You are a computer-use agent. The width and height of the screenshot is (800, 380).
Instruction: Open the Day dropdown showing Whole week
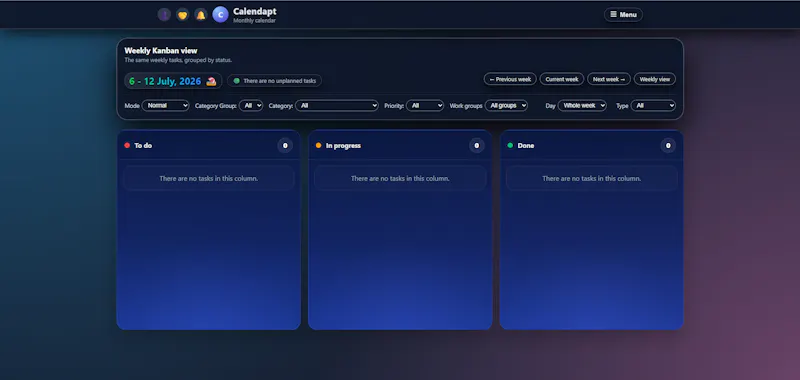(x=582, y=106)
